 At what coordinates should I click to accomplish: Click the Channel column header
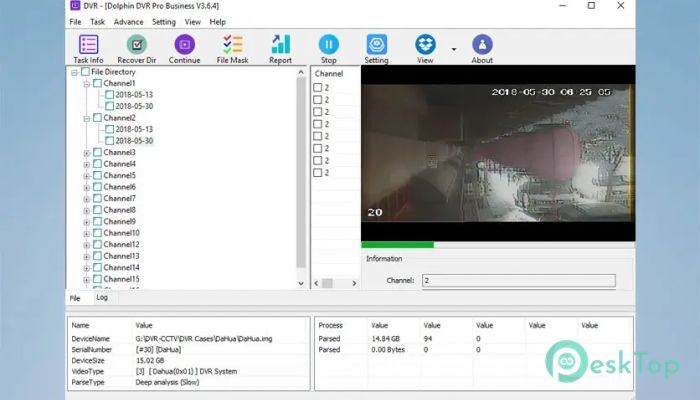(329, 74)
